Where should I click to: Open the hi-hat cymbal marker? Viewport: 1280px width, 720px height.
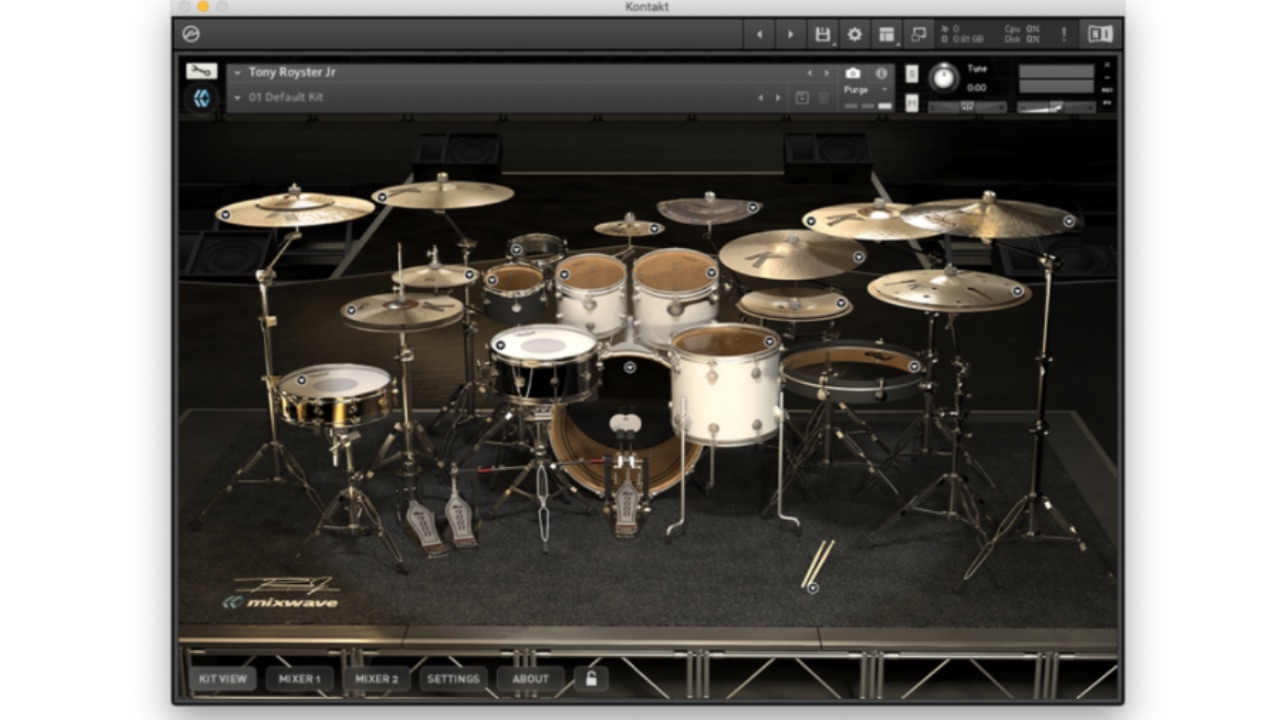(349, 311)
